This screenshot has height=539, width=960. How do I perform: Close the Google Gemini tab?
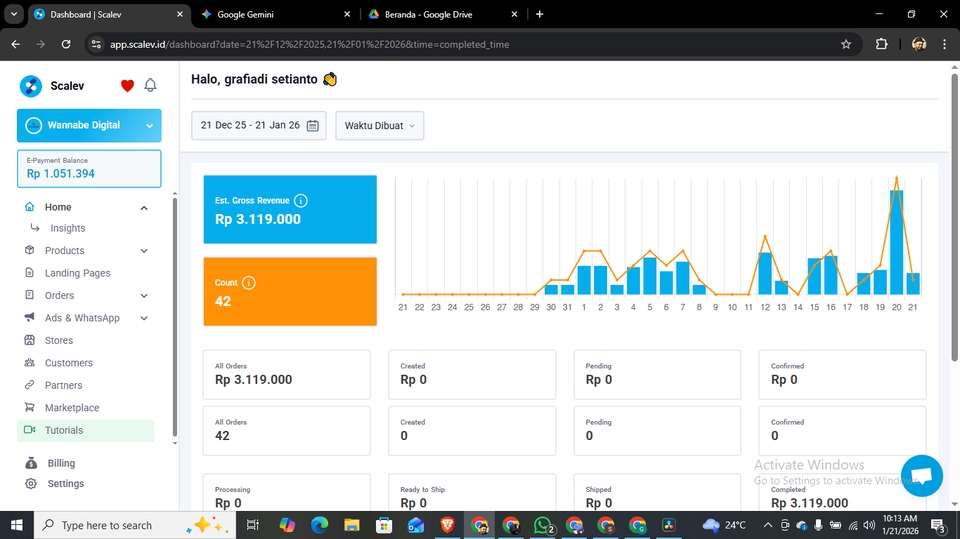[x=347, y=14]
